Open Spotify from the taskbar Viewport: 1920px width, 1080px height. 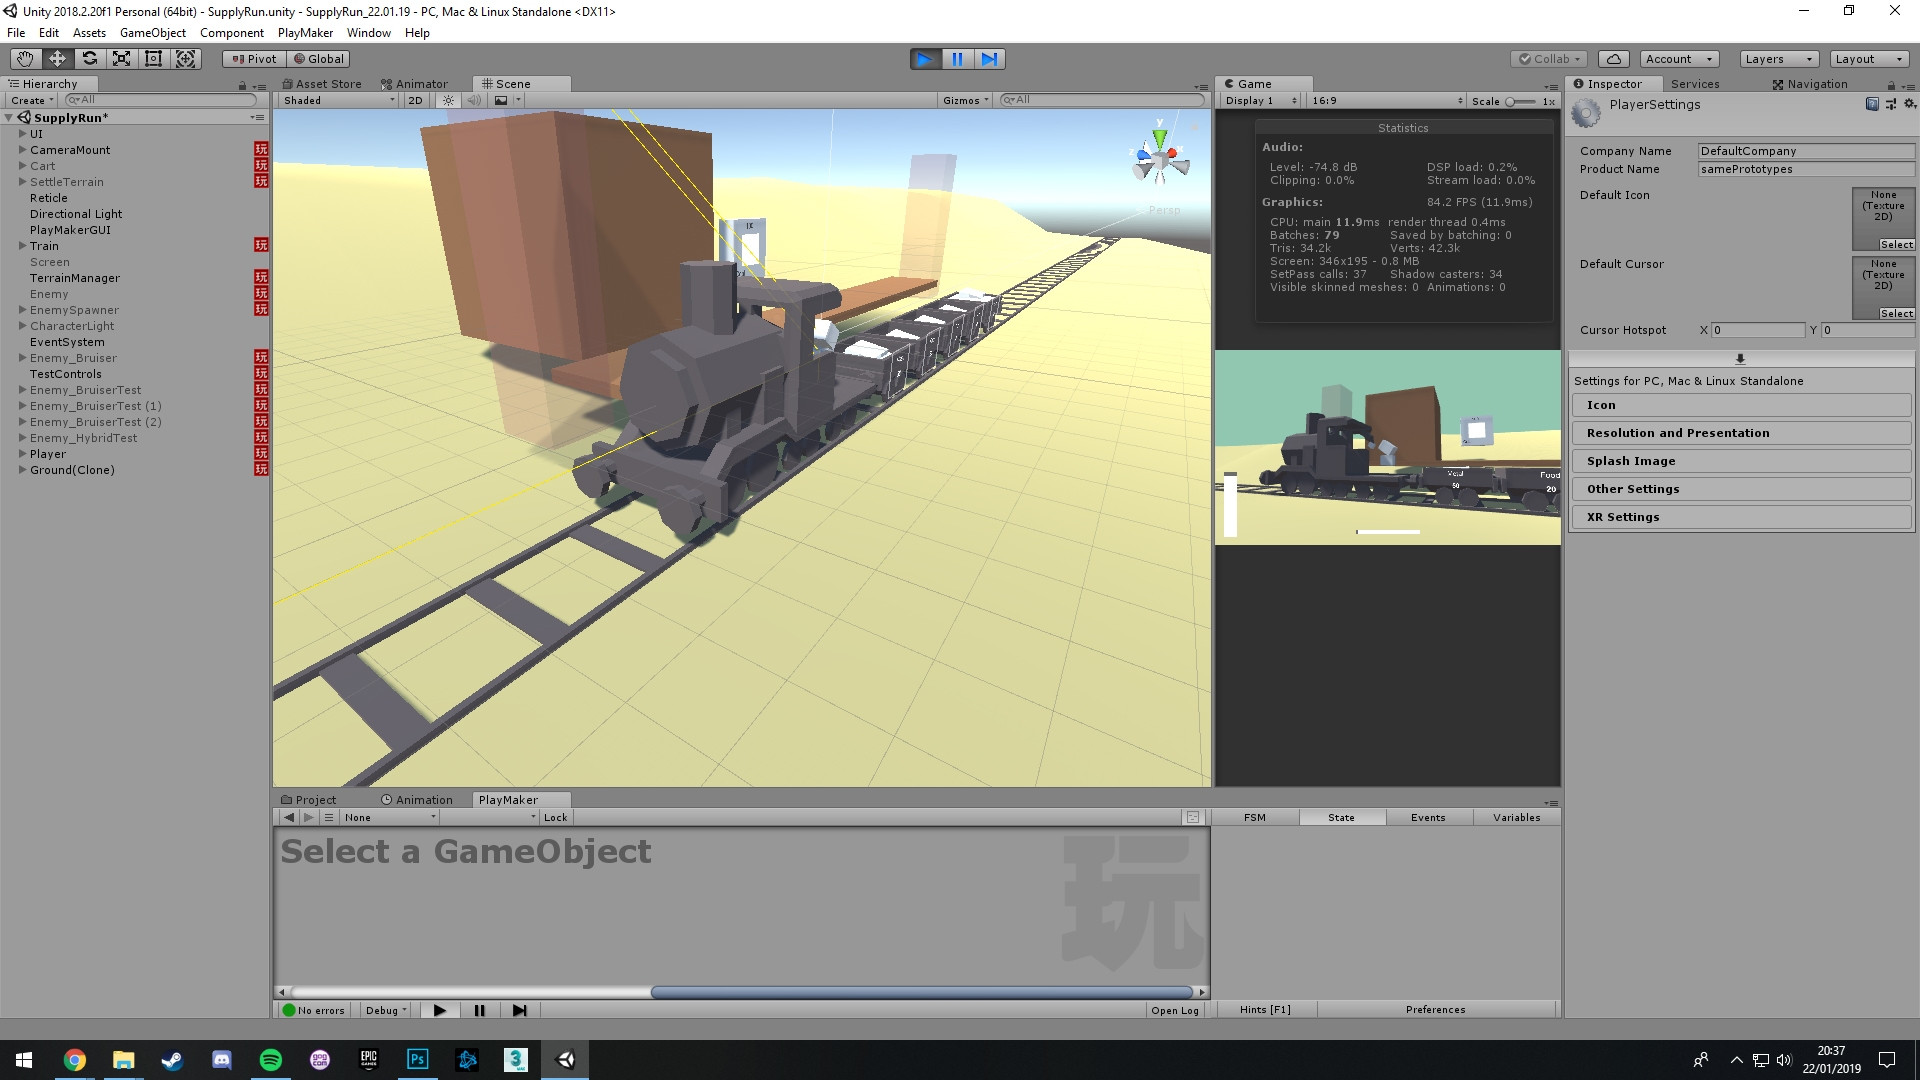(271, 1060)
